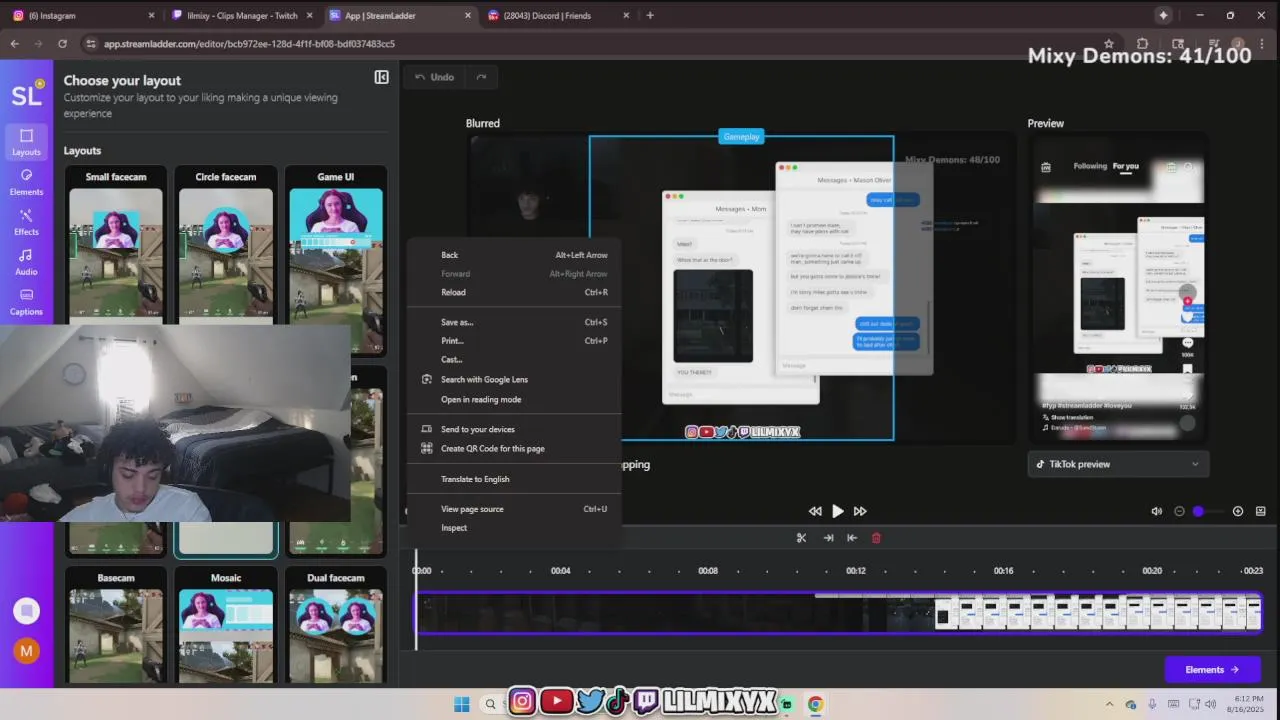Open the Windows Start menu
Image resolution: width=1280 pixels, height=720 pixels.
coord(461,704)
